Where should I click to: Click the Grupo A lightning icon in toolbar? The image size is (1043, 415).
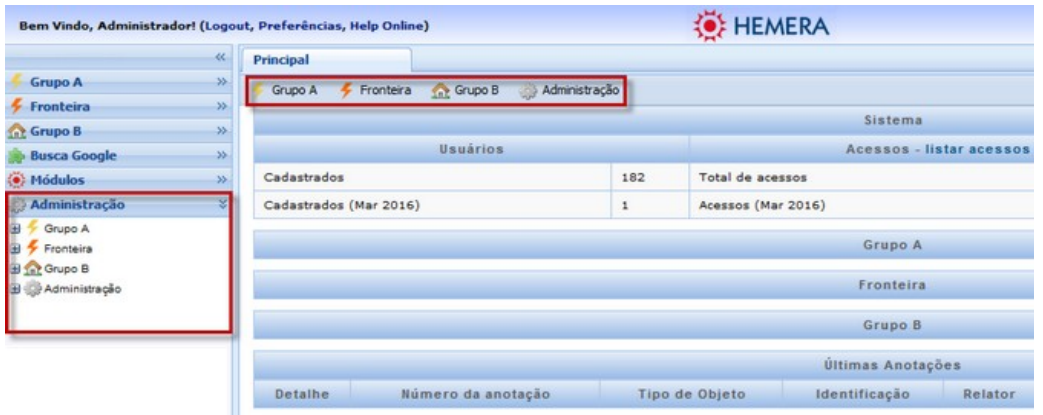[257, 90]
